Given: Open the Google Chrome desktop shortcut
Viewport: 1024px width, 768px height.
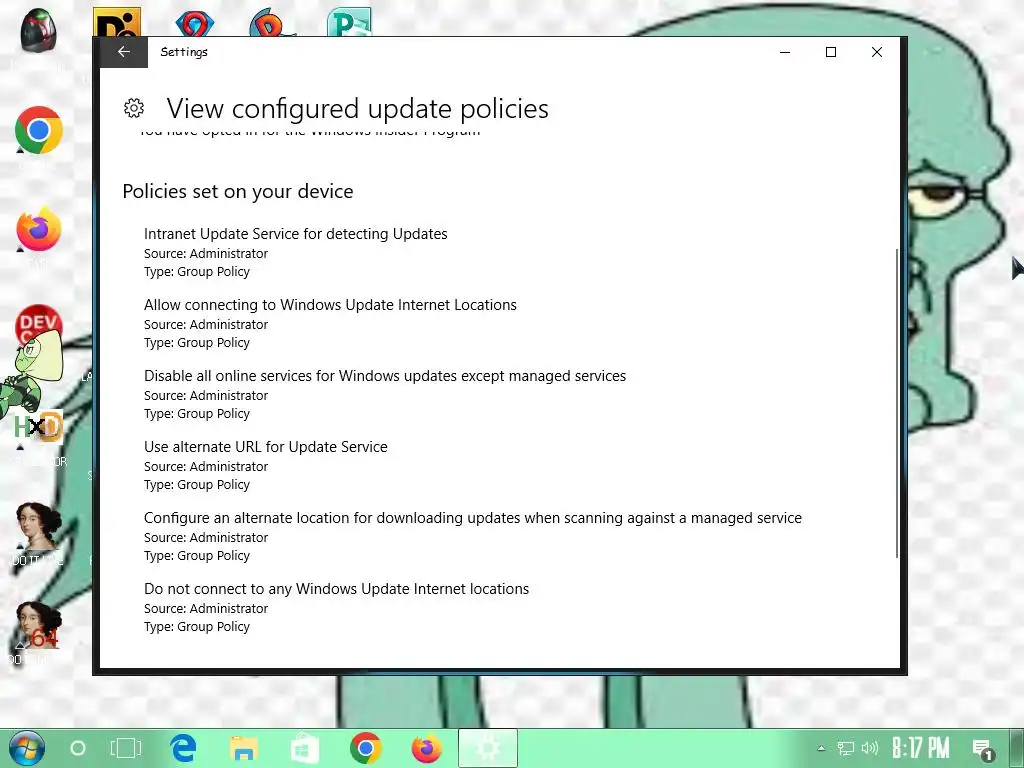Looking at the screenshot, I should (x=39, y=130).
